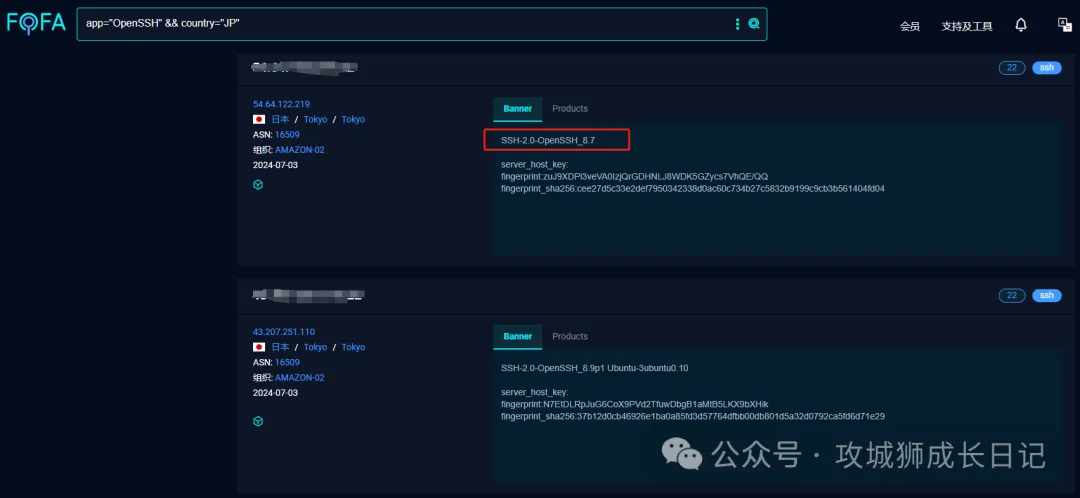Click the FOFA logo

(36, 23)
